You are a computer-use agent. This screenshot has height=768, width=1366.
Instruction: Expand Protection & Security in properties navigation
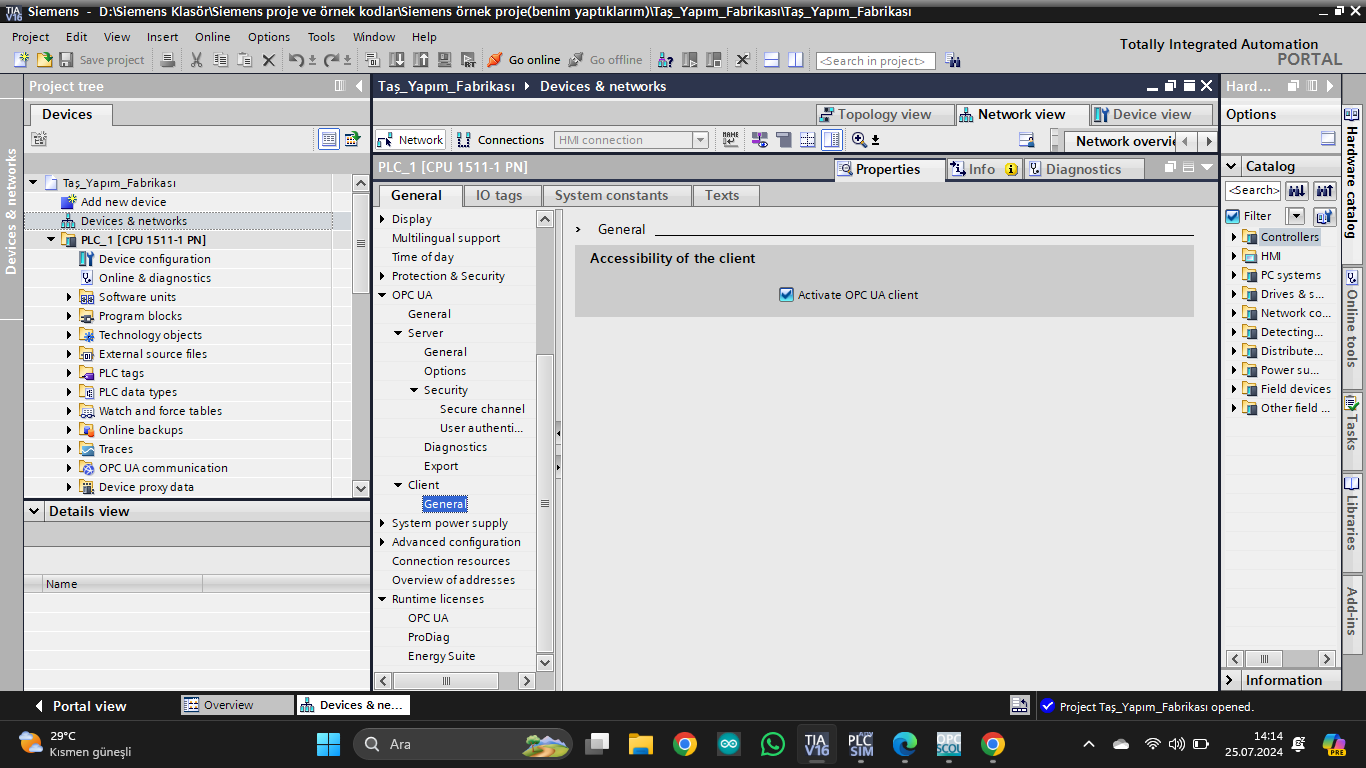pyautogui.click(x=382, y=276)
